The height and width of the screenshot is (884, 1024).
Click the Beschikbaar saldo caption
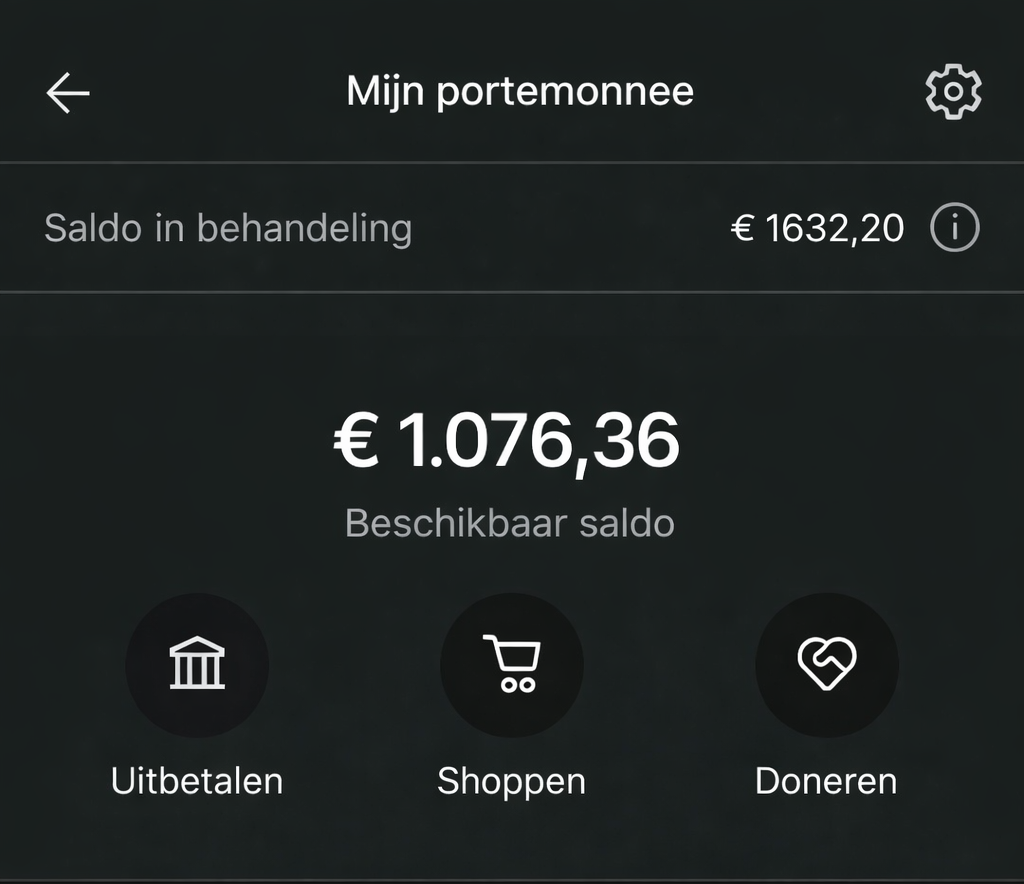click(x=509, y=523)
